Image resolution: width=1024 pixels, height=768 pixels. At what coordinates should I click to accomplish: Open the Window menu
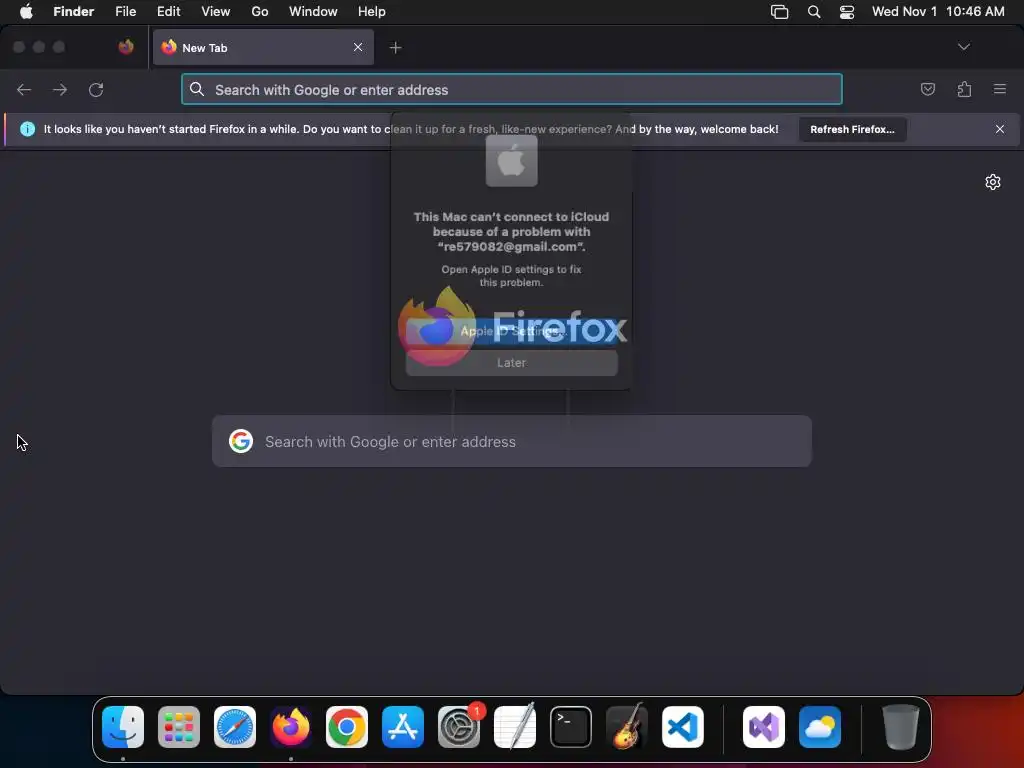(313, 11)
